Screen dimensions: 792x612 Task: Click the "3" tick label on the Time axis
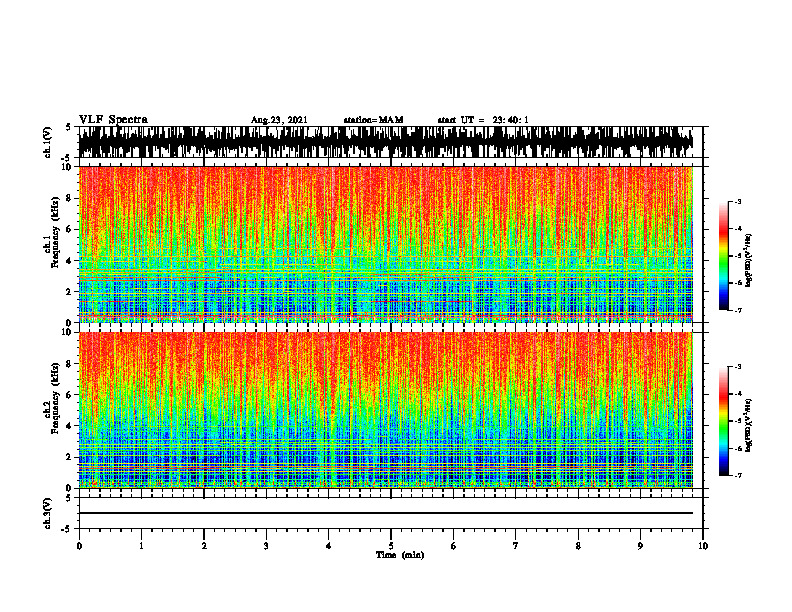[x=266, y=546]
